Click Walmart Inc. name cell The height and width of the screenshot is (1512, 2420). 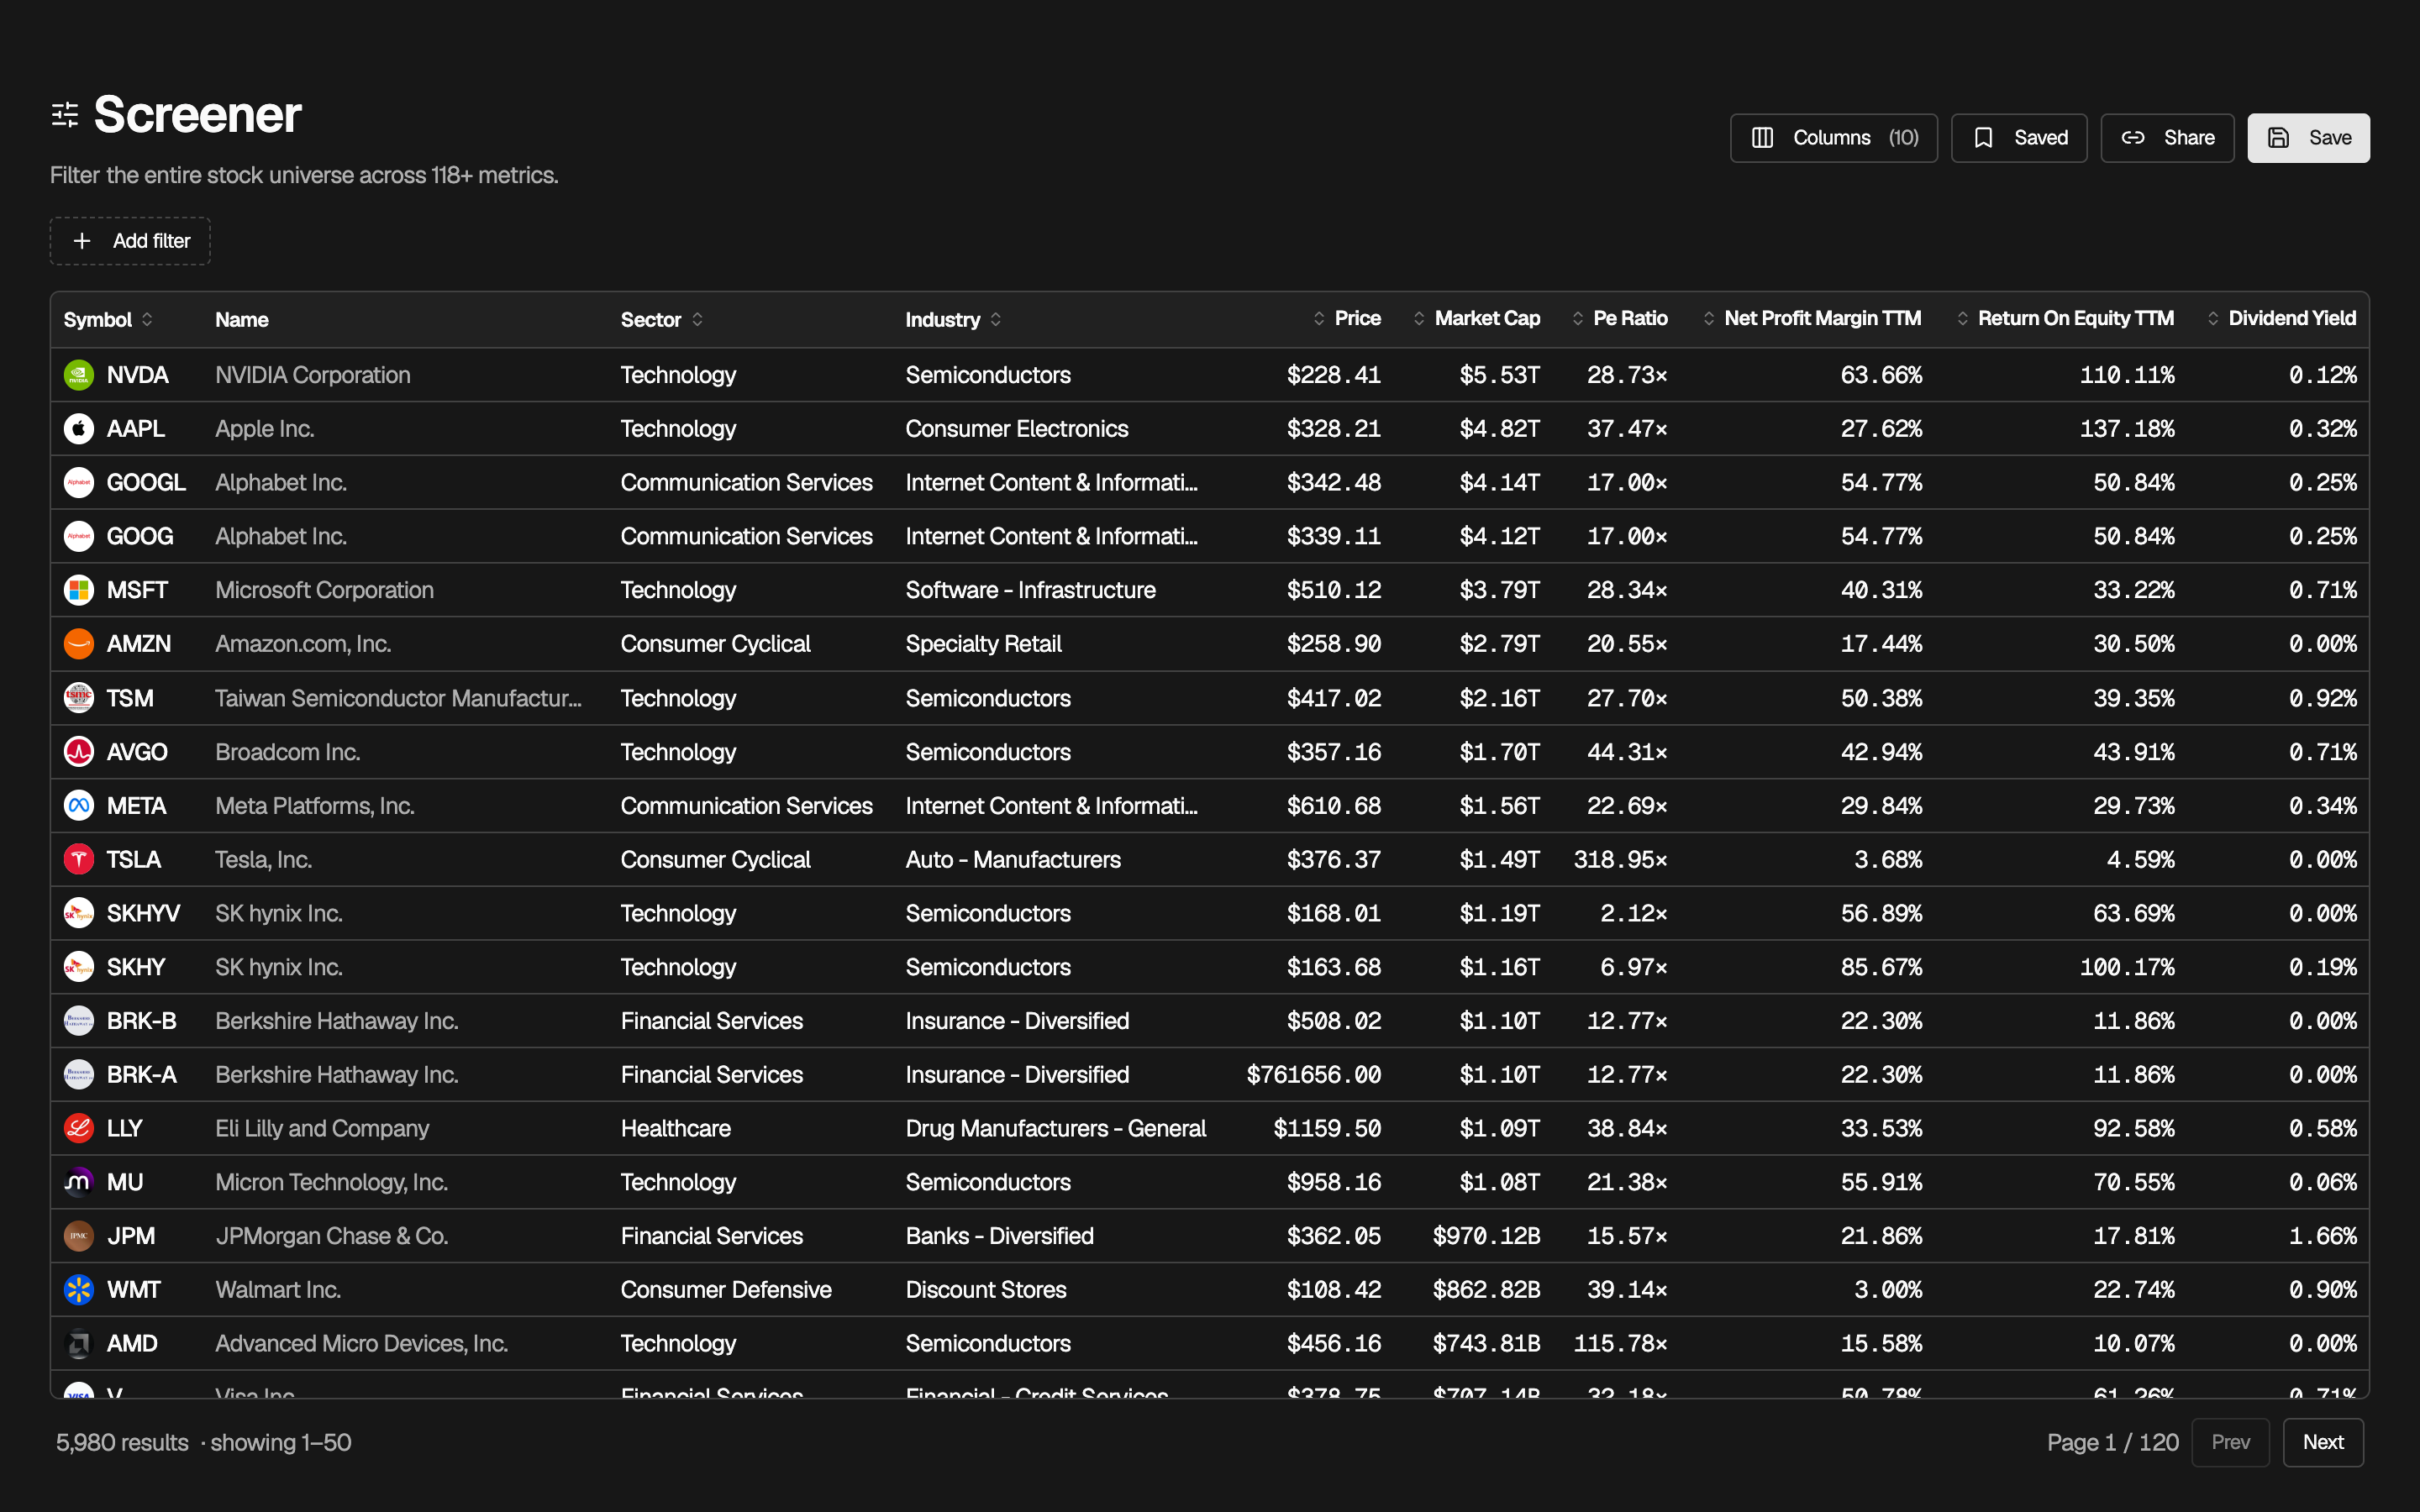(278, 1290)
